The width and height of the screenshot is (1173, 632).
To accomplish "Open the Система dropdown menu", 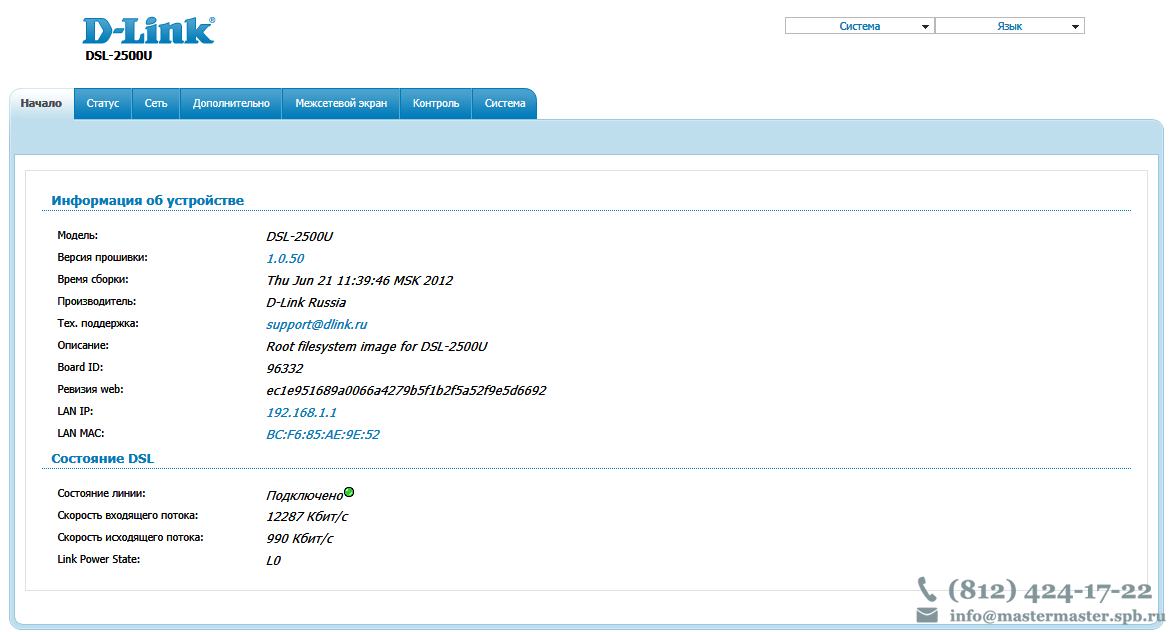I will [860, 26].
